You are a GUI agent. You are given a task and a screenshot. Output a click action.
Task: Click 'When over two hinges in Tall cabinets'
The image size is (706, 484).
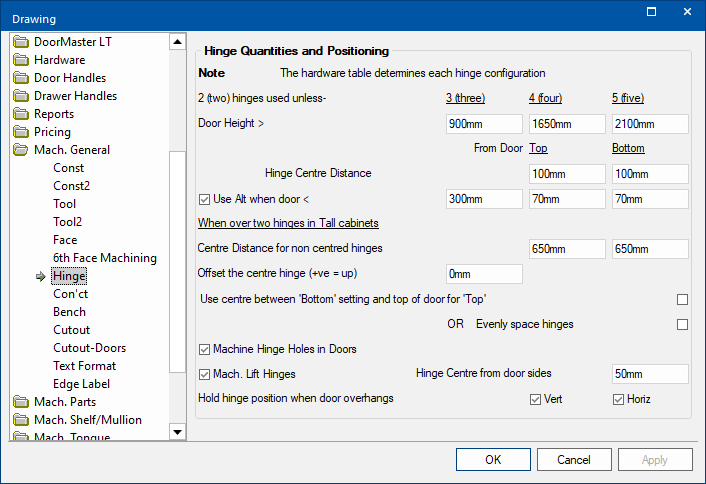288,223
